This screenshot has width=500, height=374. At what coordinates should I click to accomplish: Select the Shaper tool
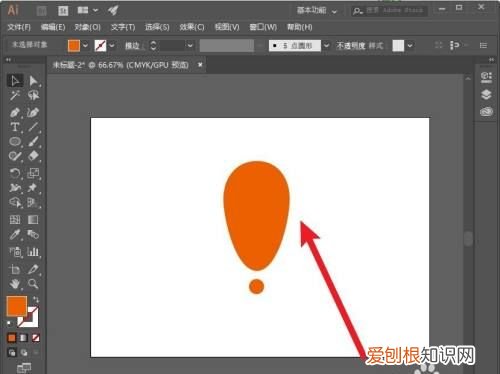[x=15, y=156]
